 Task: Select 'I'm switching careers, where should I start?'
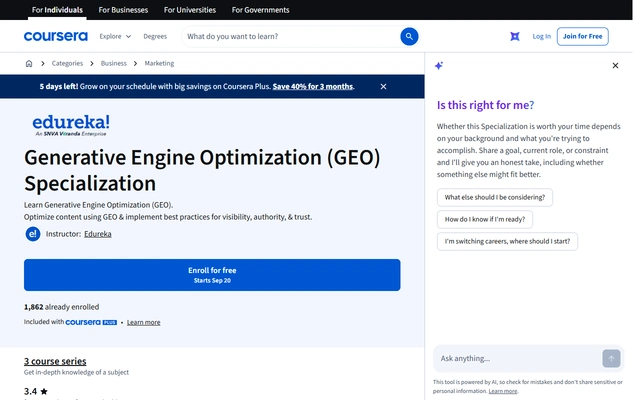[507, 241]
